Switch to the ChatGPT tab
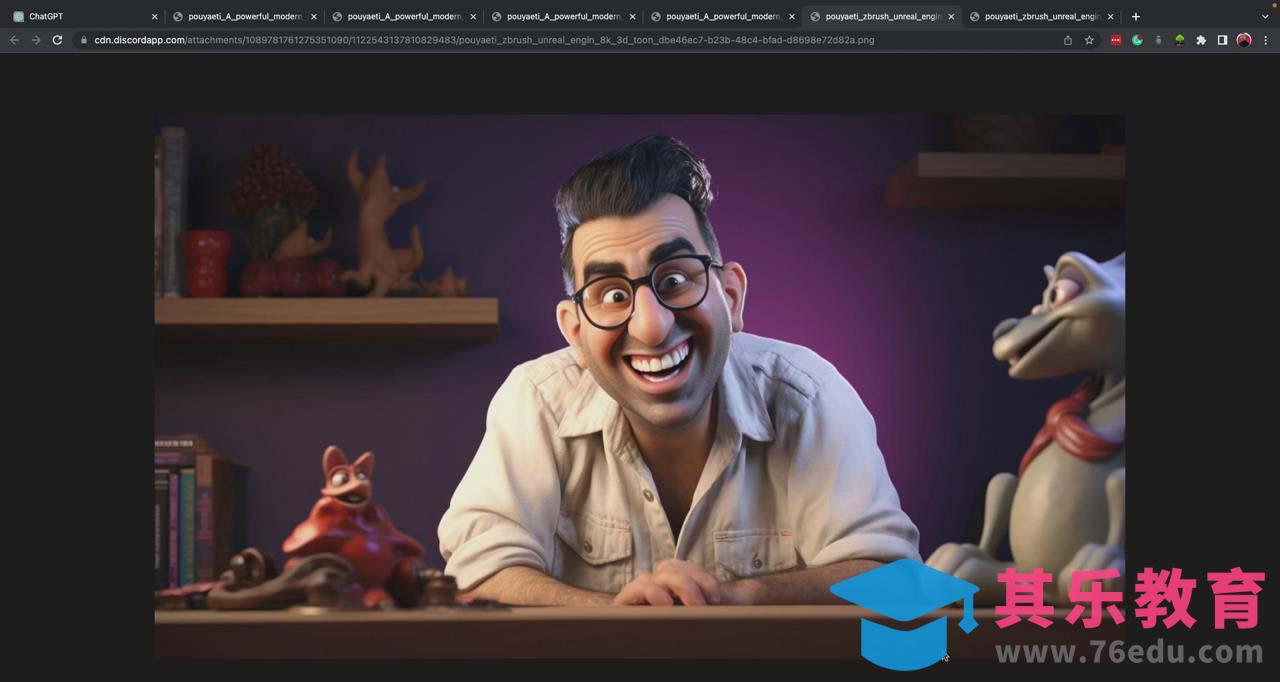1280x682 pixels. (80, 16)
